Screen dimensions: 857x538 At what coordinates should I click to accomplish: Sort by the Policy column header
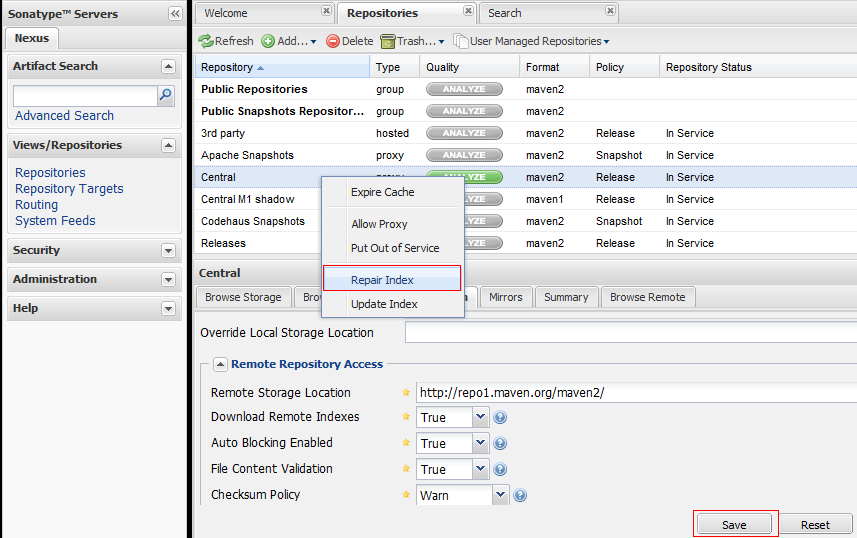pos(624,67)
